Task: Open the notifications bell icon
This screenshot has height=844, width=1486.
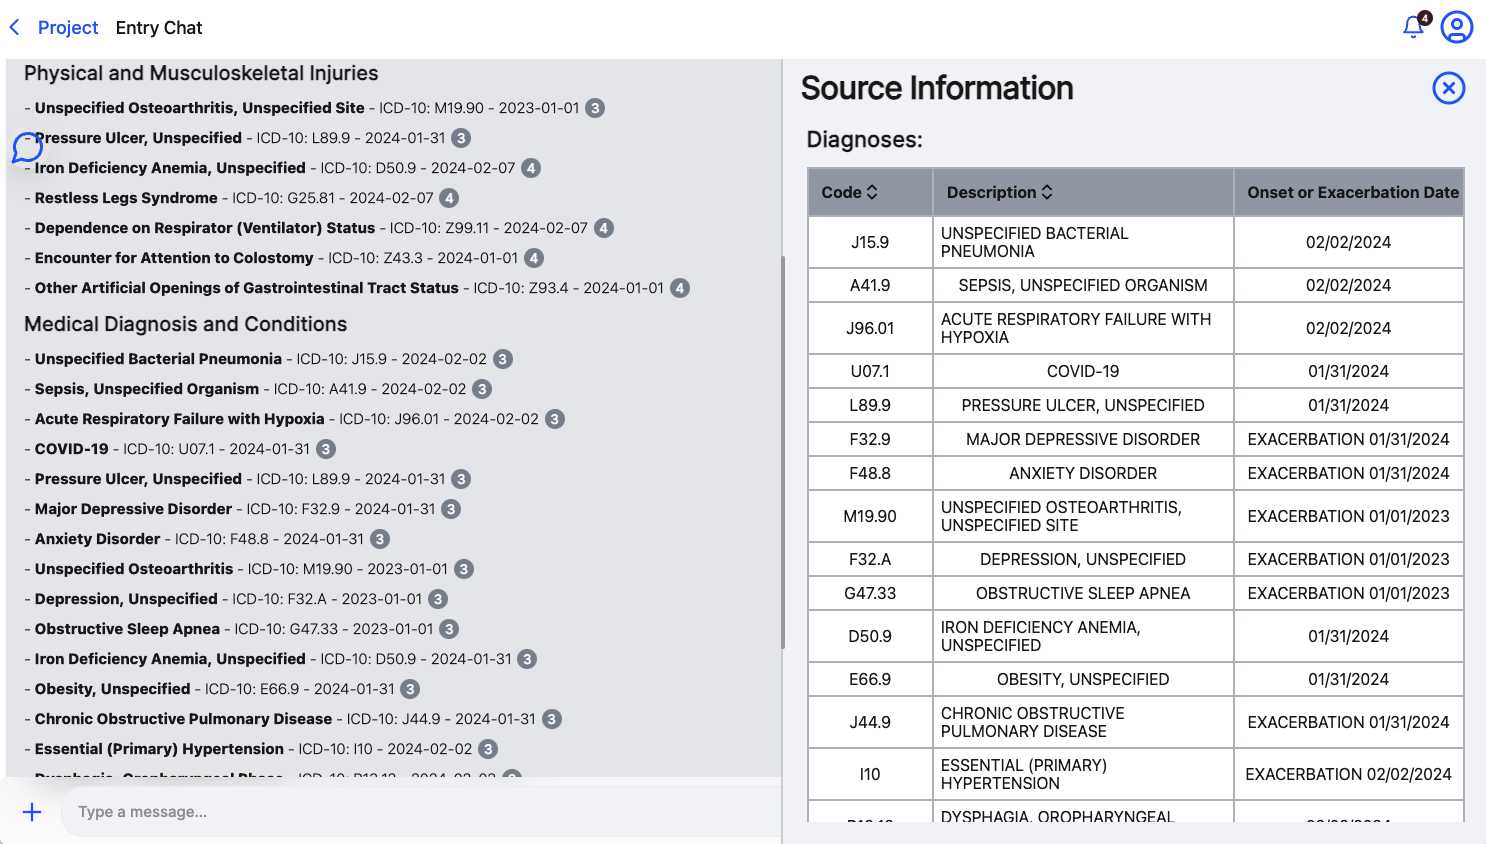Action: (1412, 27)
